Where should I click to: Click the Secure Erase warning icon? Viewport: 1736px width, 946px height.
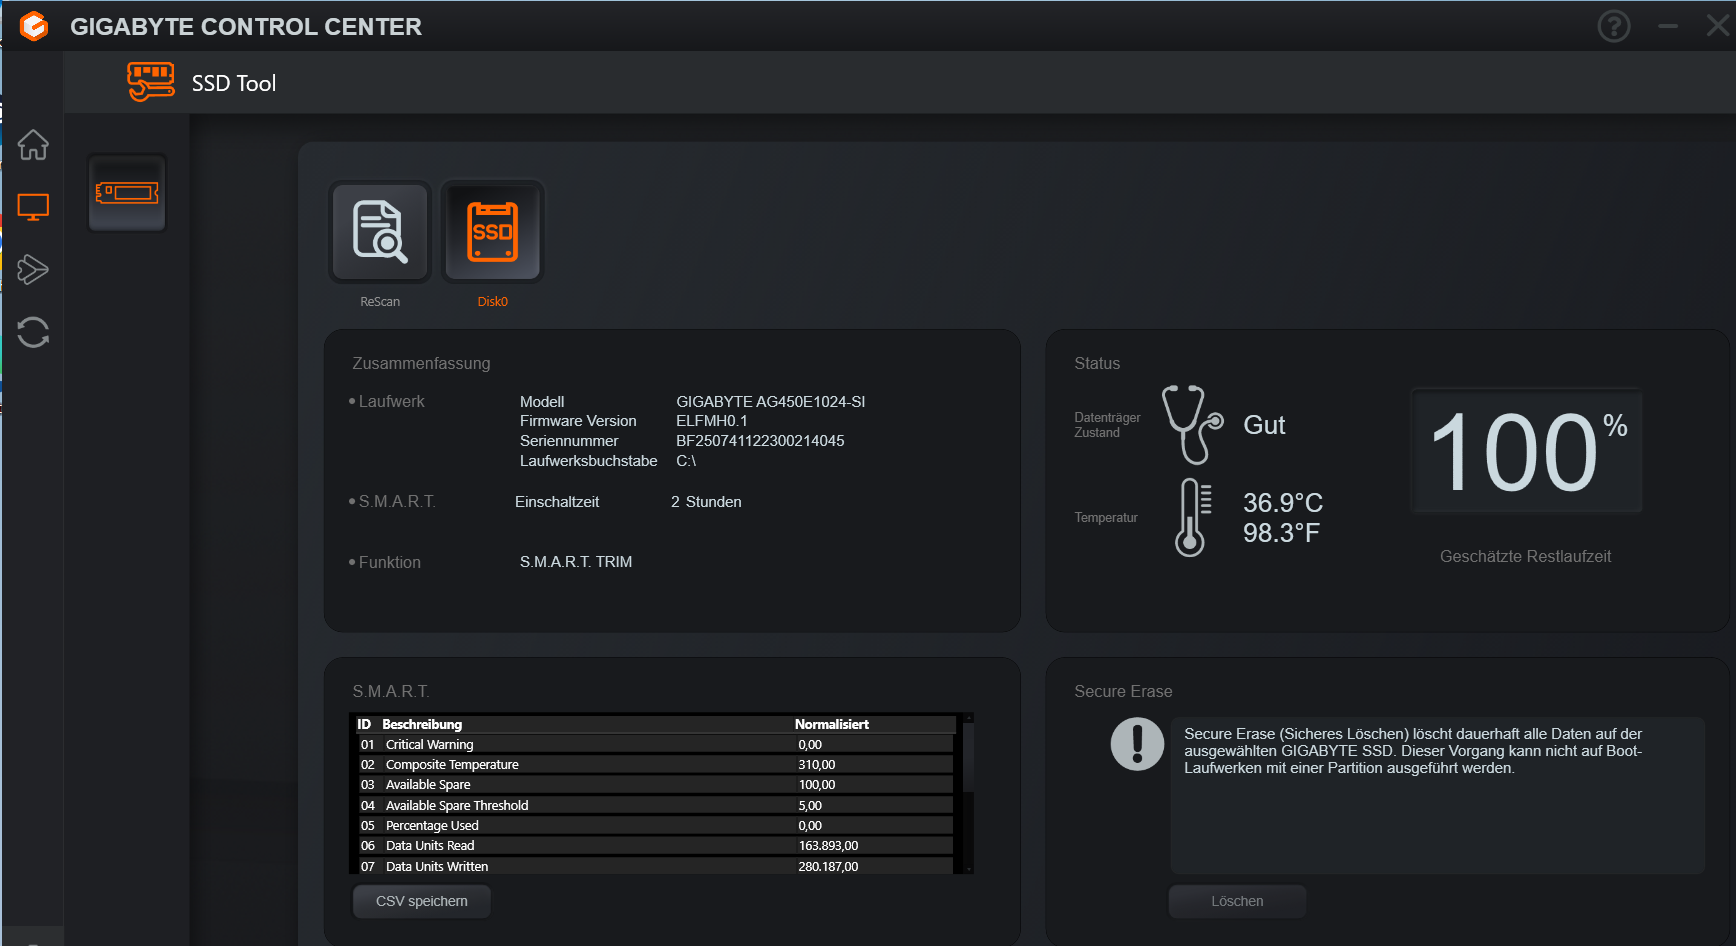tap(1137, 744)
